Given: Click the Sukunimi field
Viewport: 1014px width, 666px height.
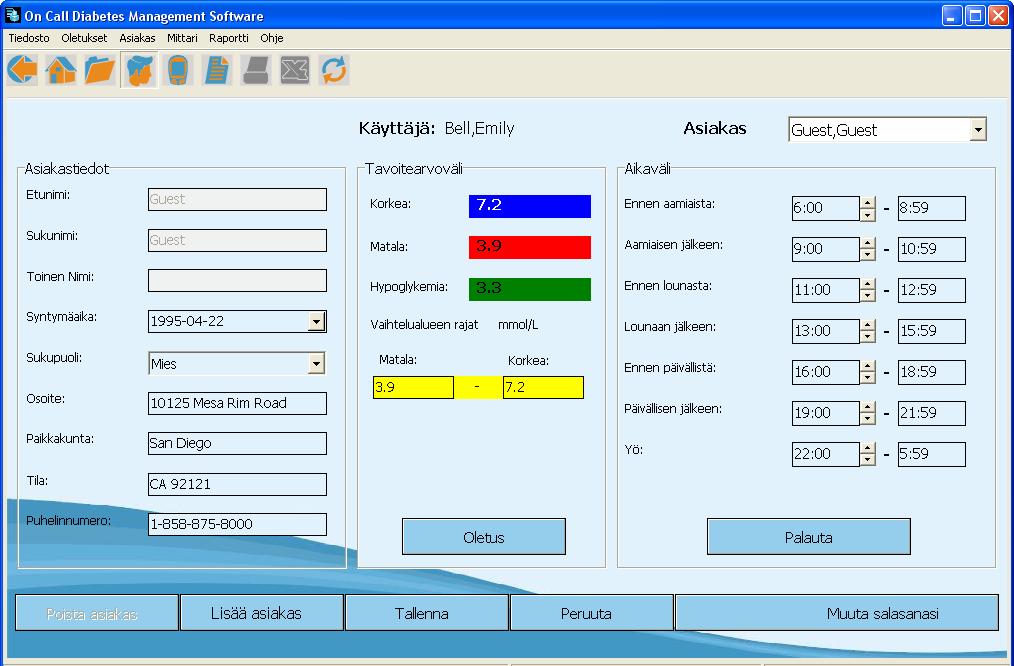Looking at the screenshot, I should pos(237,240).
